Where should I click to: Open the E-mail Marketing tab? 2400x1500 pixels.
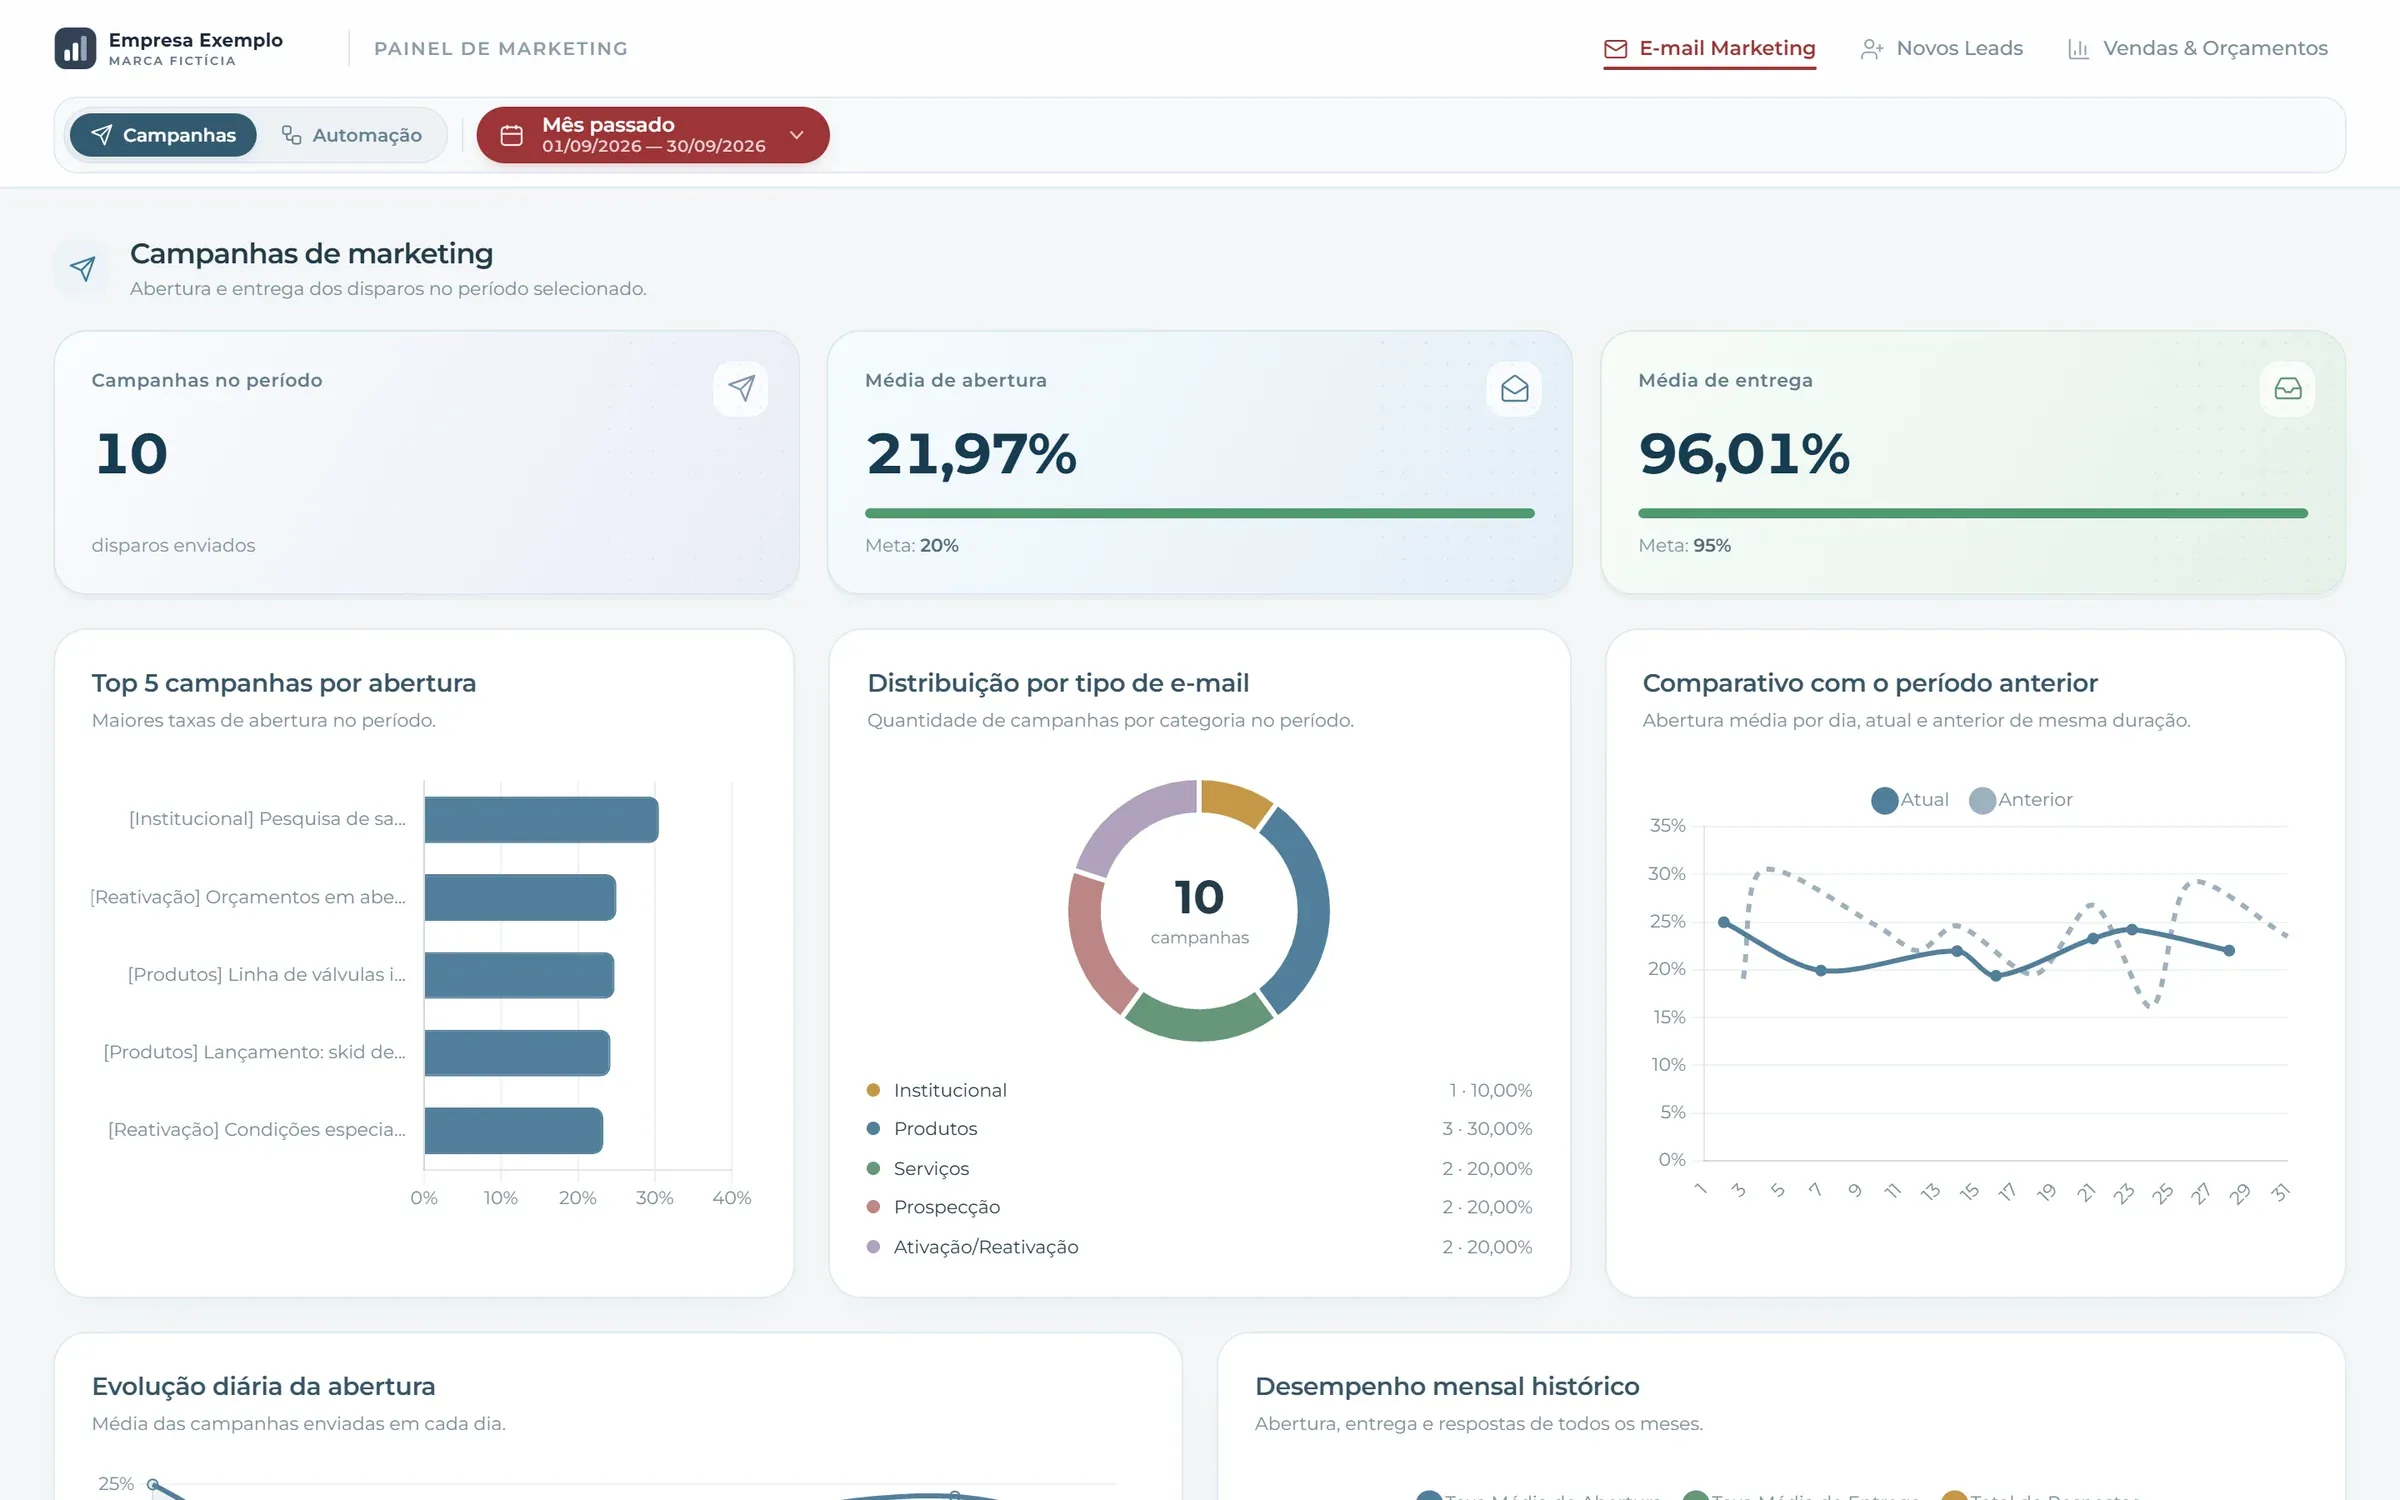click(x=1710, y=49)
